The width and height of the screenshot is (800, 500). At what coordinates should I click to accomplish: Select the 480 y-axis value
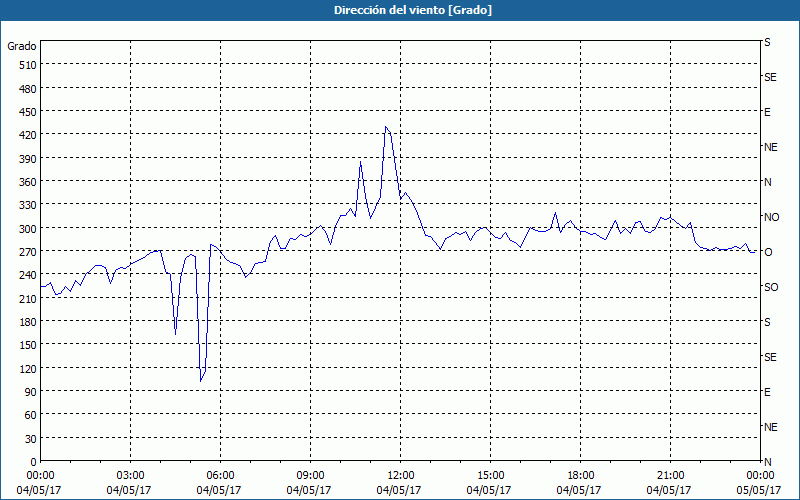coord(28,89)
